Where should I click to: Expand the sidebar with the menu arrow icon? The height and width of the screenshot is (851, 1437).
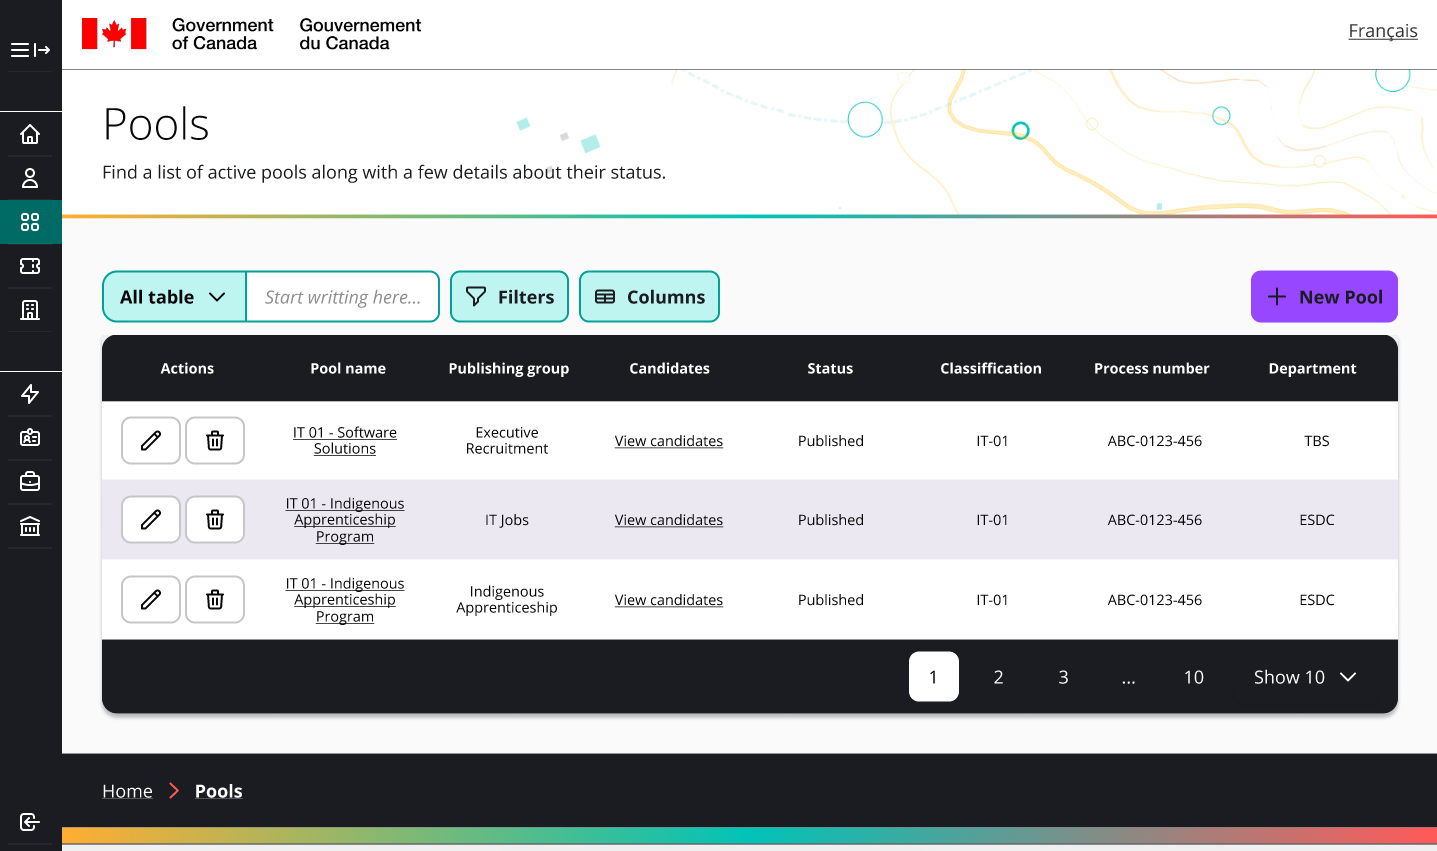[x=31, y=50]
